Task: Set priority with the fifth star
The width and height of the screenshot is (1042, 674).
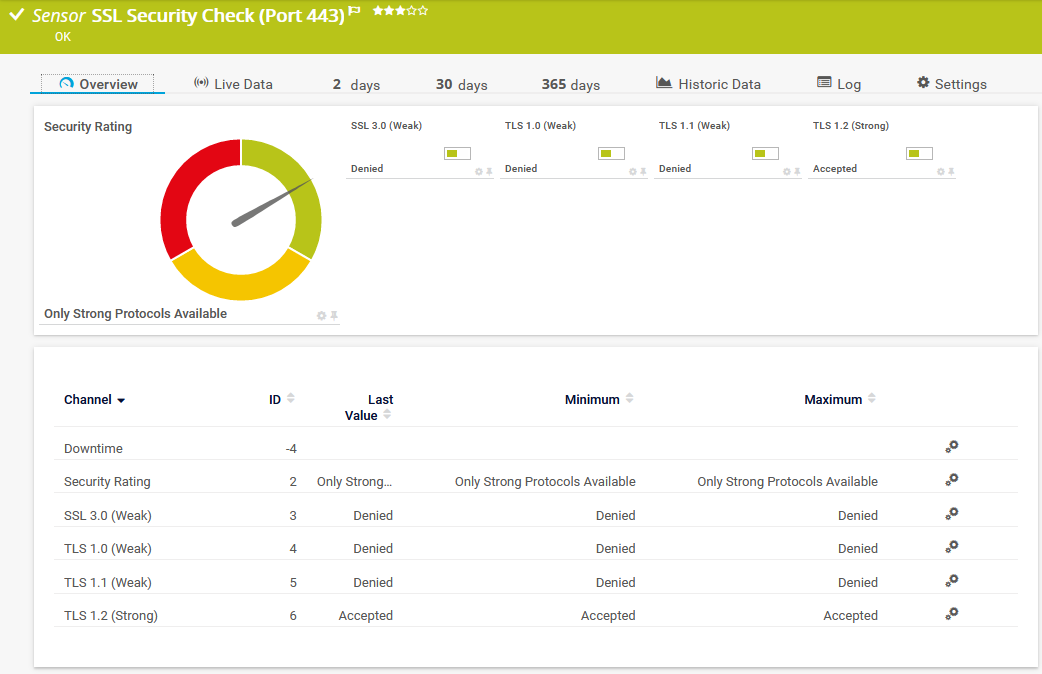Action: [x=424, y=10]
